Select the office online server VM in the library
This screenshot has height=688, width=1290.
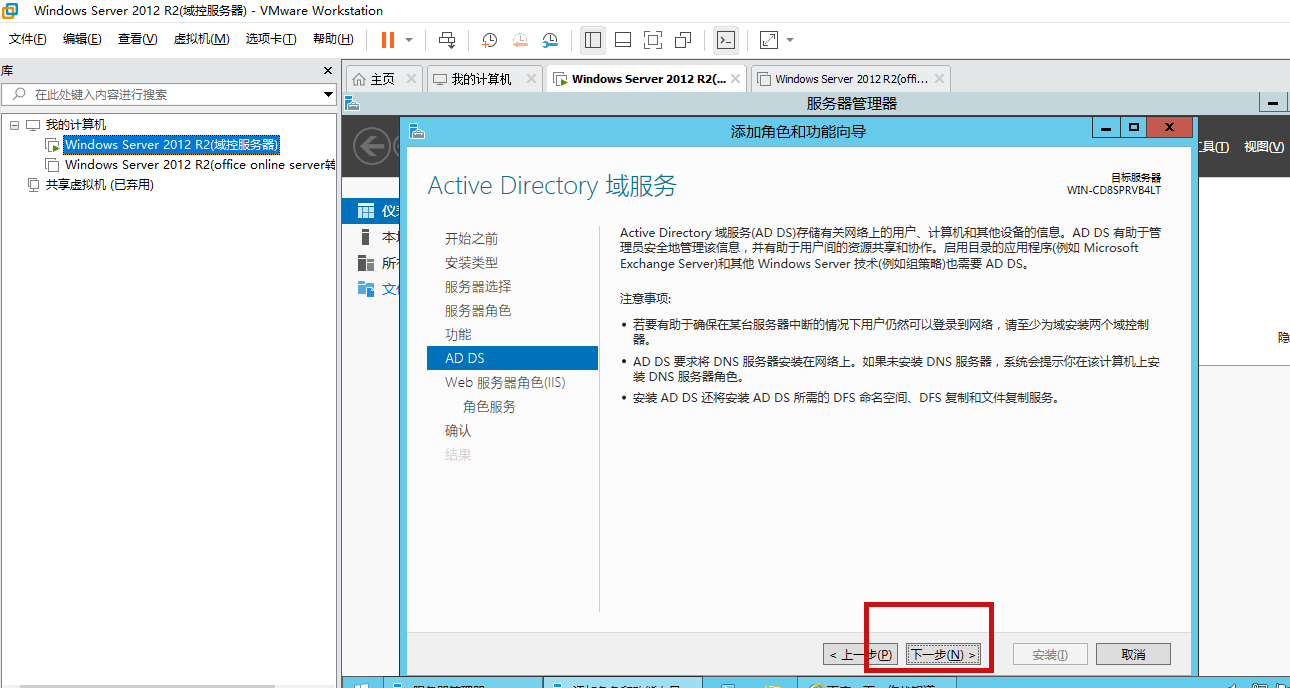coord(200,165)
